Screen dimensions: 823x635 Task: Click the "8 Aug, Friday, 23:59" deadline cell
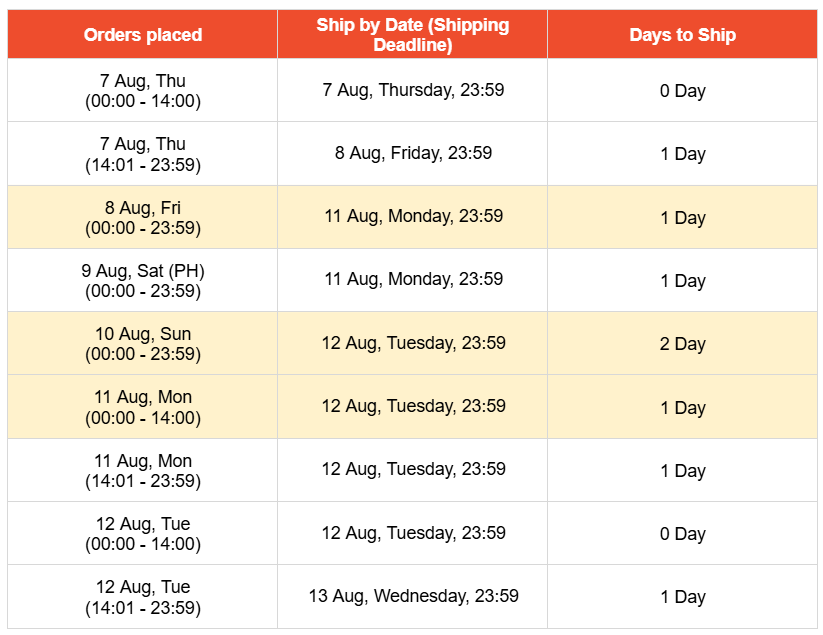413,154
